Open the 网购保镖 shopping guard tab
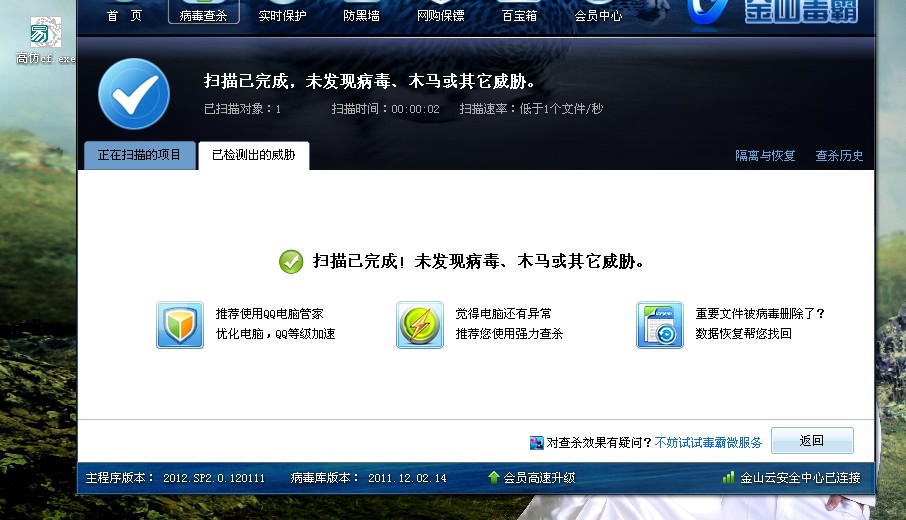This screenshot has width=906, height=520. [440, 16]
